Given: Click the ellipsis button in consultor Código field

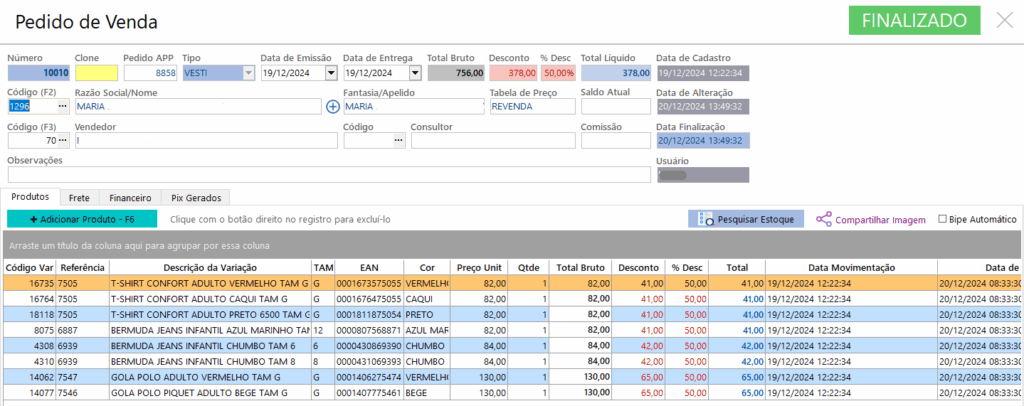Looking at the screenshot, I should pyautogui.click(x=398, y=141).
